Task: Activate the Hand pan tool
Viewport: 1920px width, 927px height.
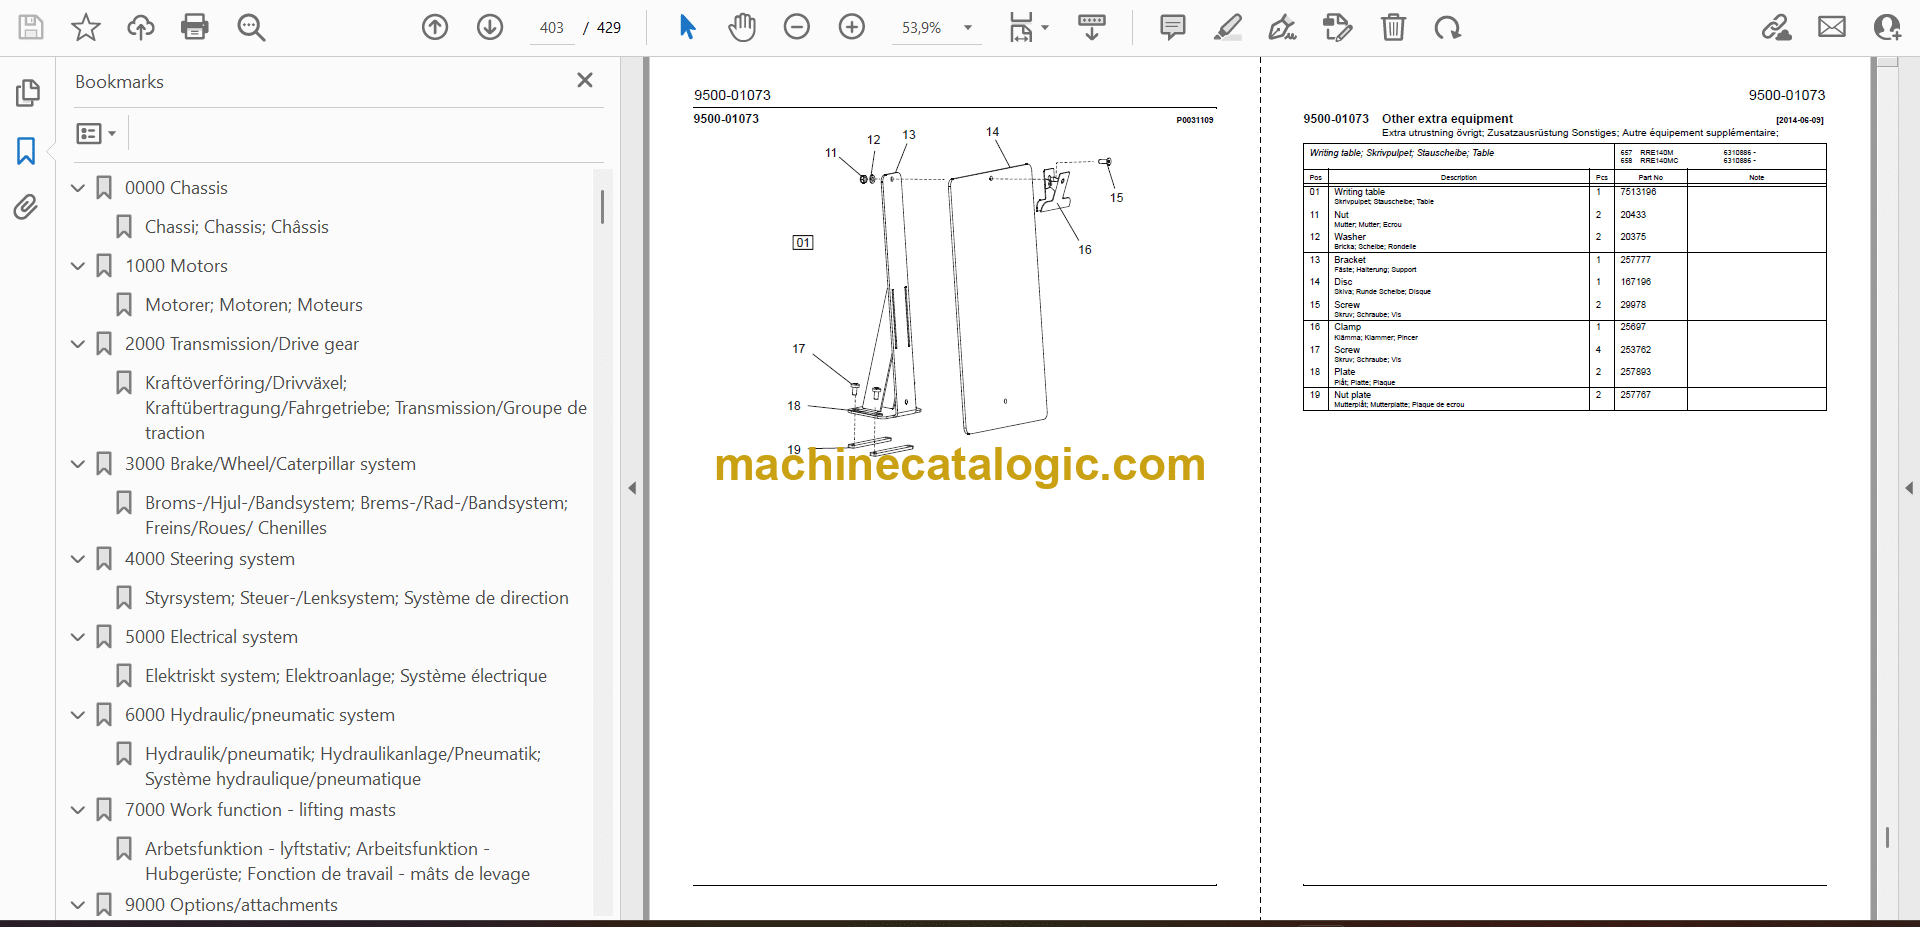Action: (x=742, y=27)
